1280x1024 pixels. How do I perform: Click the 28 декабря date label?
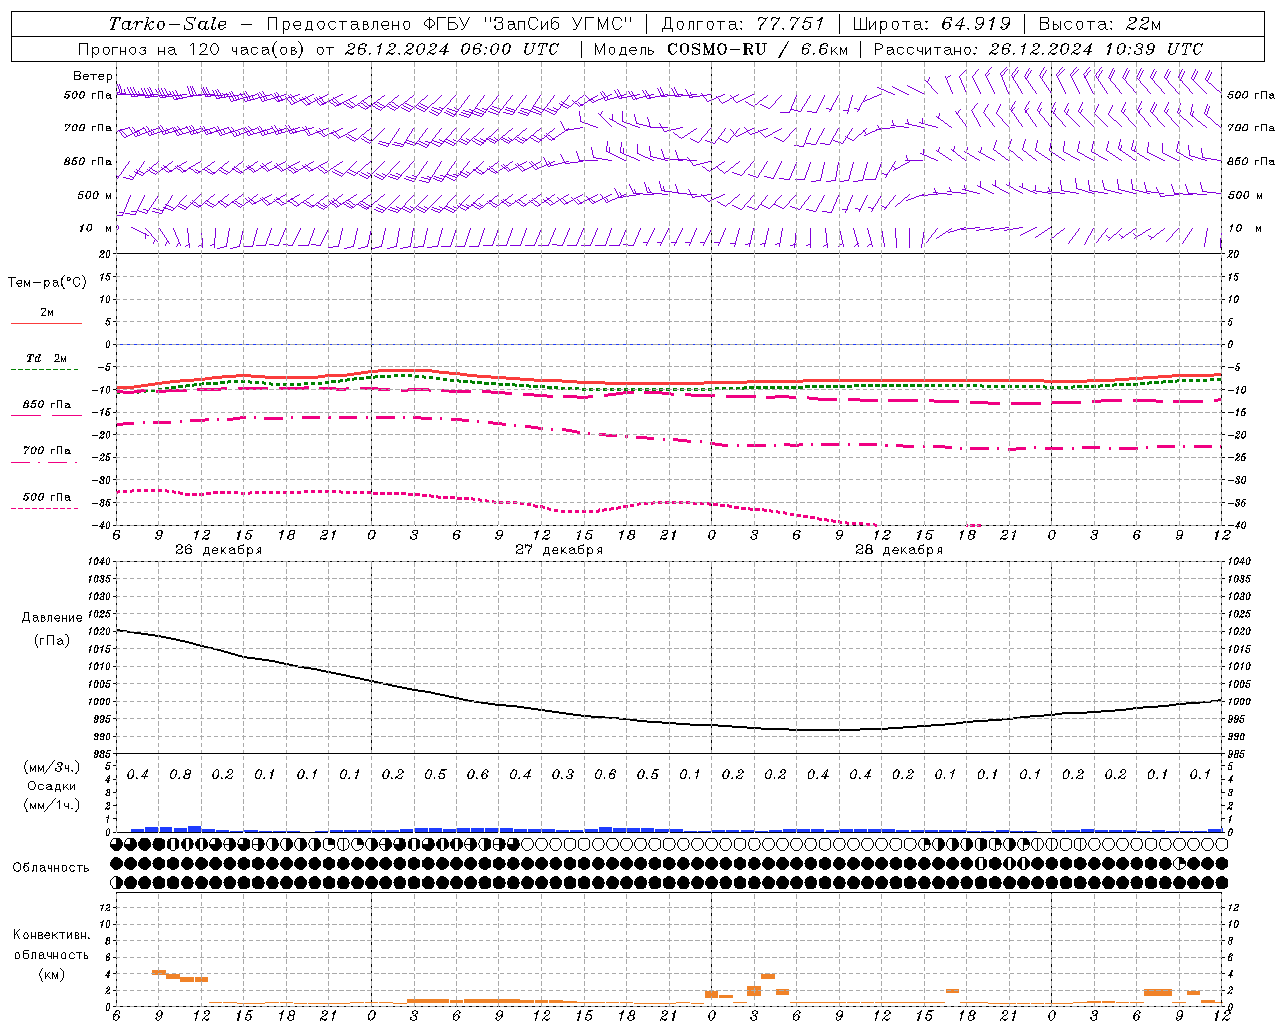(898, 550)
